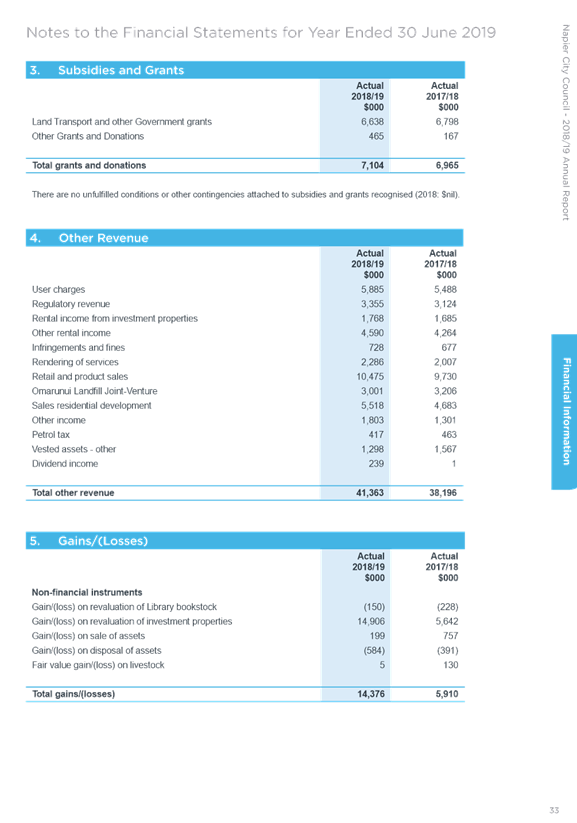Click 'Petrol tax' row label
Screen dimensions: 577x823
click(x=50, y=435)
